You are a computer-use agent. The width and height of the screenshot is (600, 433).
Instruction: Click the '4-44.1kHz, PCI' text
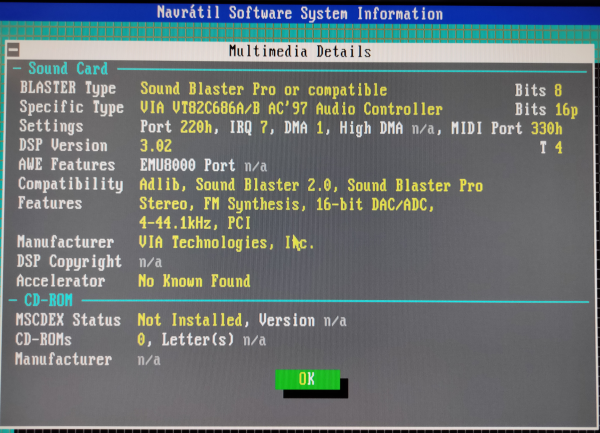[x=195, y=223]
